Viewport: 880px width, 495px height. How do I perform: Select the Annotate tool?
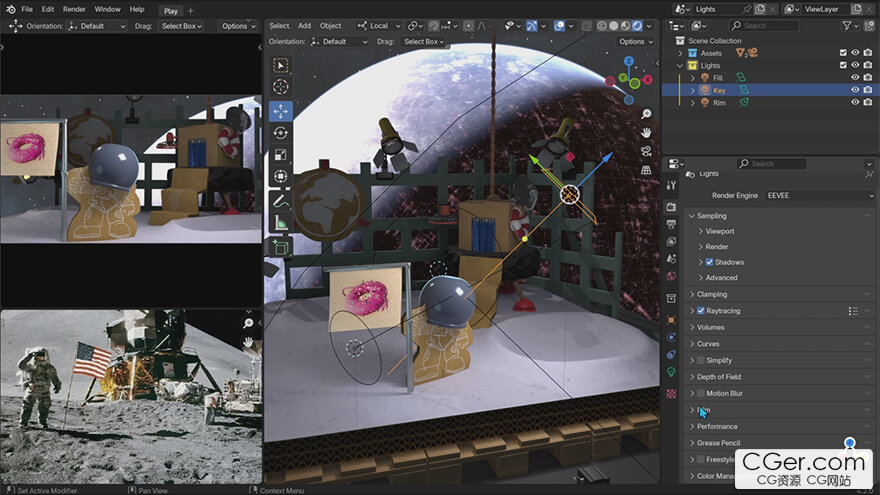(x=281, y=201)
